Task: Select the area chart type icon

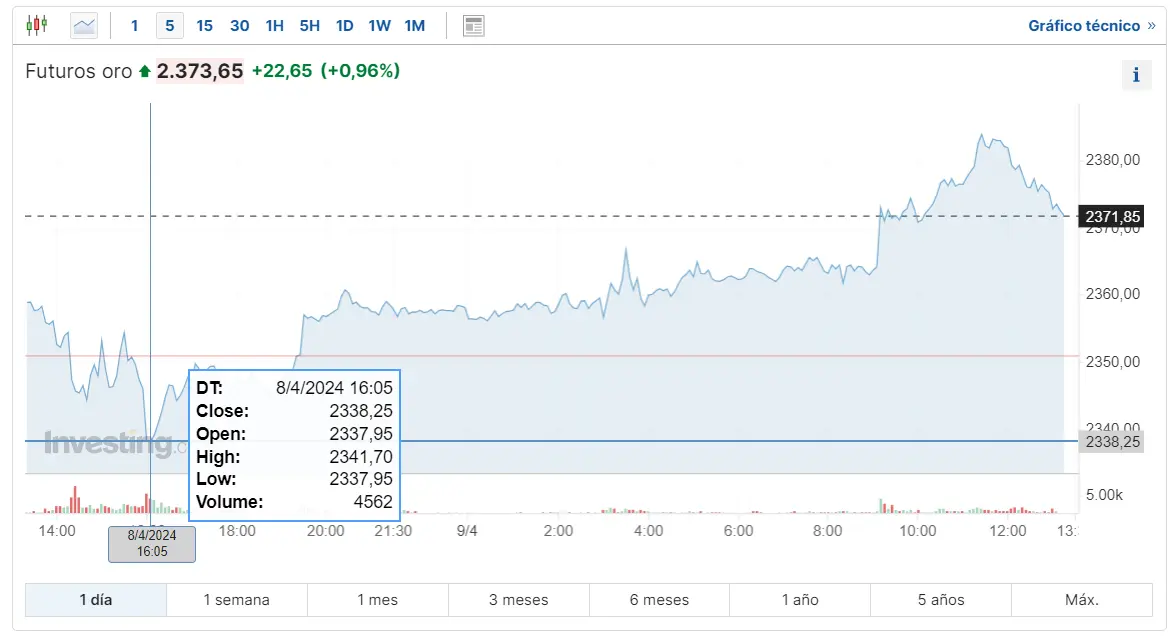Action: coord(84,25)
